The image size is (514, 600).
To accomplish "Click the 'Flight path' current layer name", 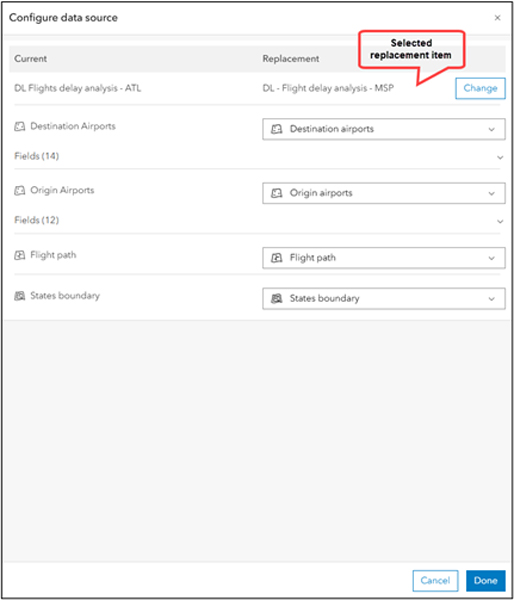I will [53, 255].
